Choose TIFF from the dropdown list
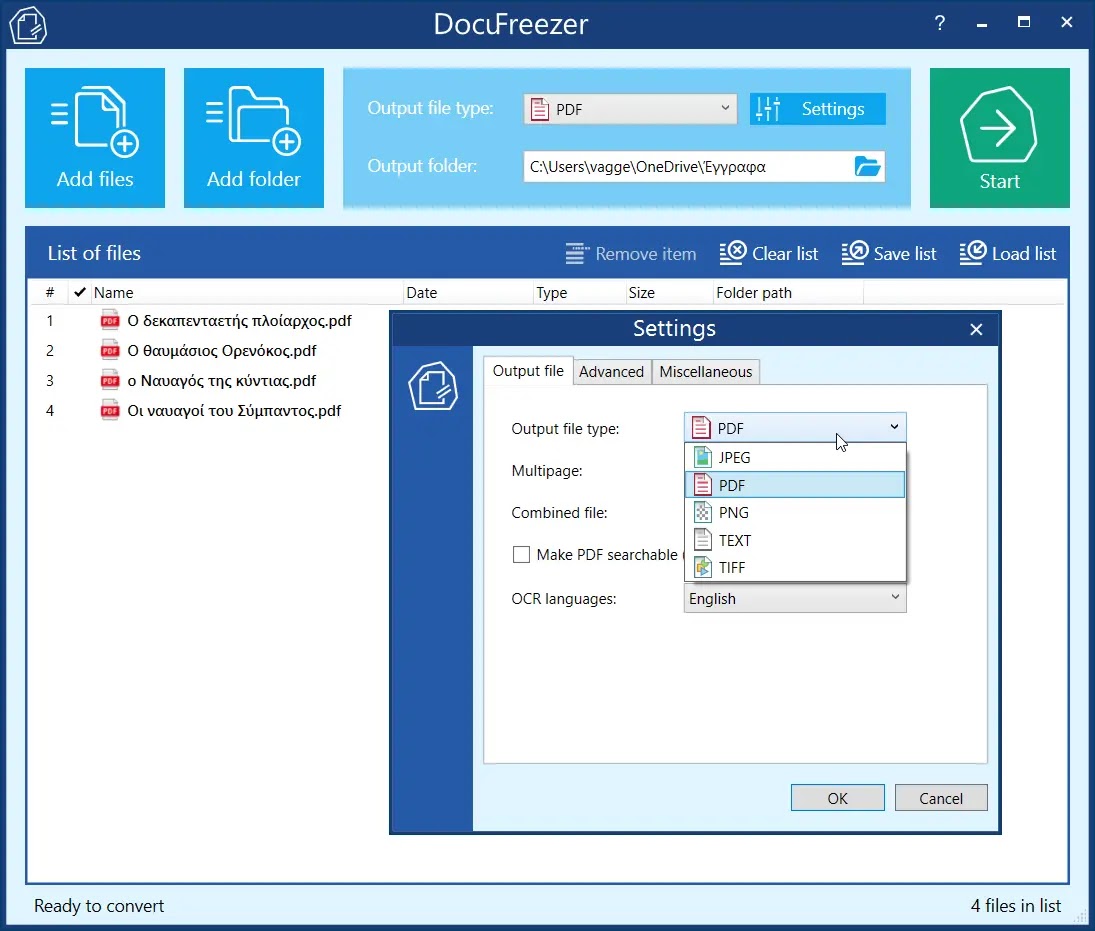The width and height of the screenshot is (1095, 931). [x=795, y=567]
